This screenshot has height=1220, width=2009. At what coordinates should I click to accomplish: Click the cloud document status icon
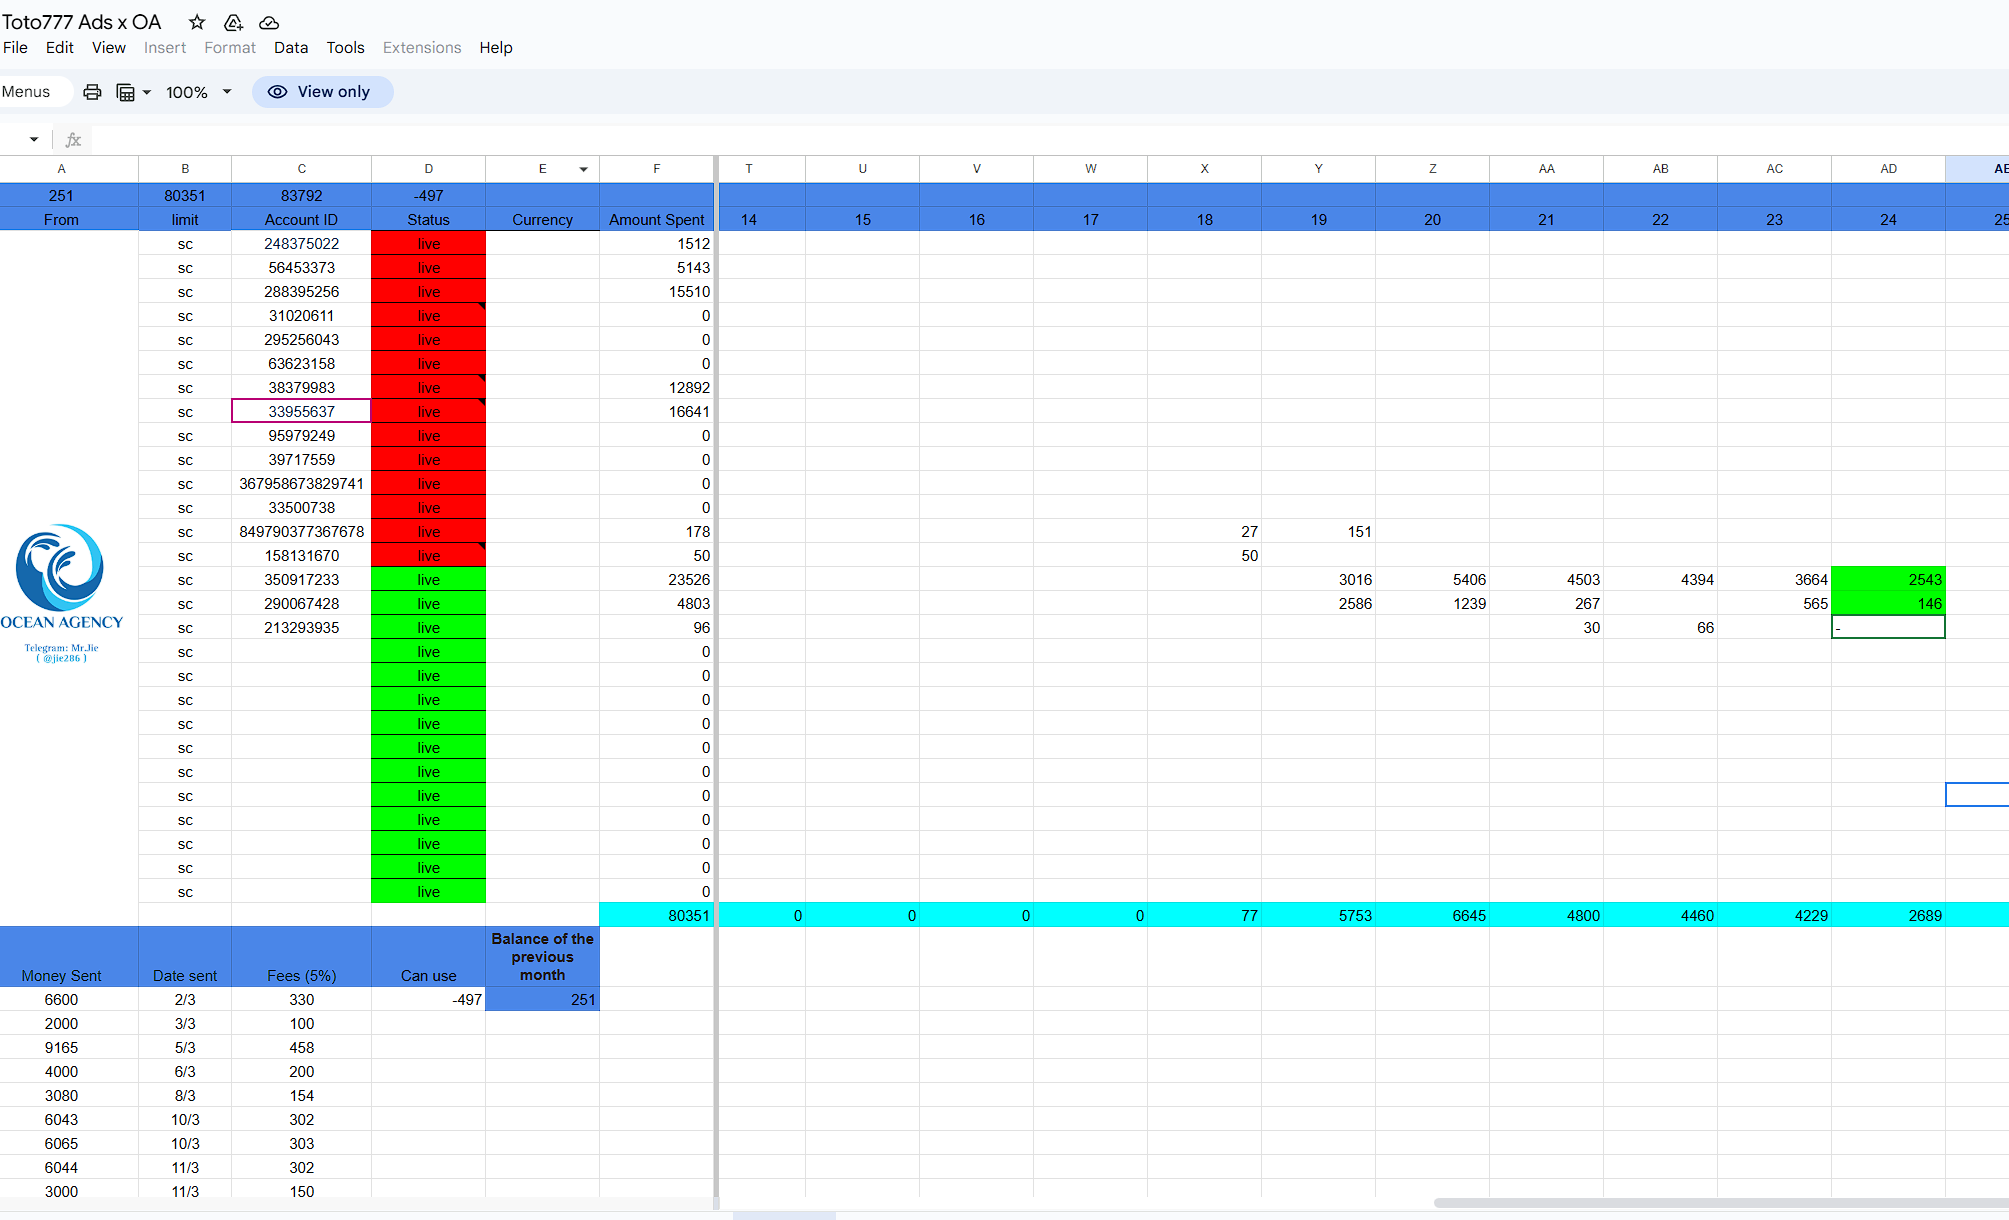(269, 22)
